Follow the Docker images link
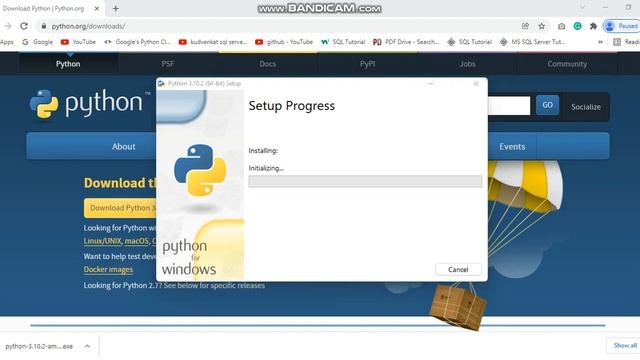Viewport: 640px width, 360px height. (108, 269)
